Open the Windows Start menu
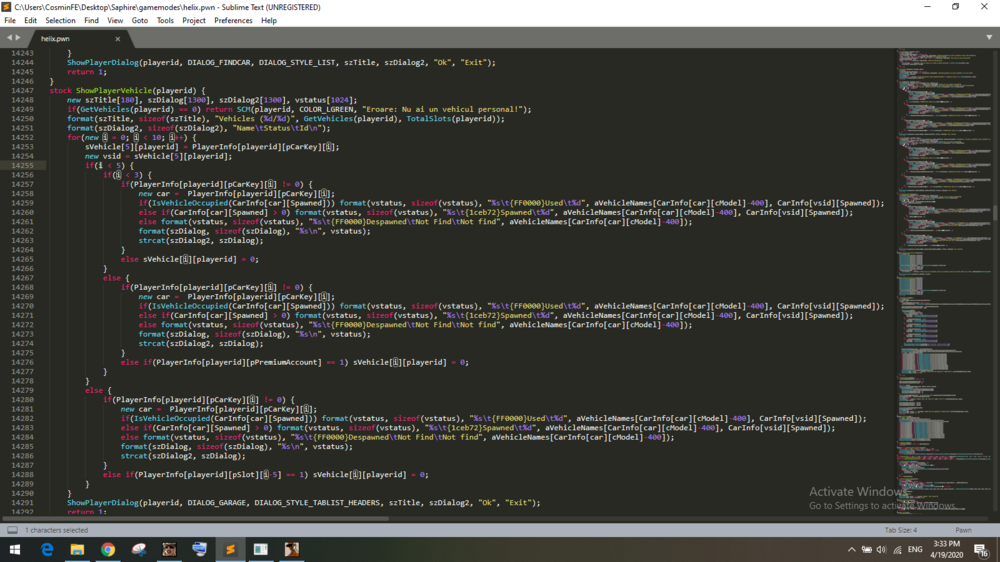The height and width of the screenshot is (562, 1000). click(15, 549)
